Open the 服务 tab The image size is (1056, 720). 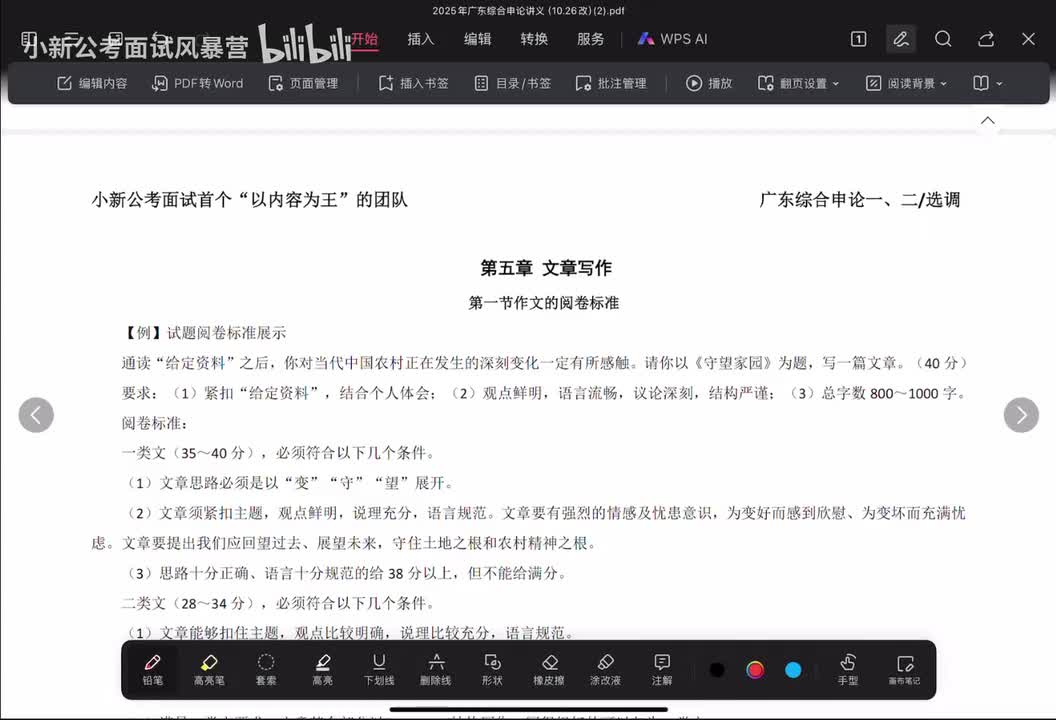(591, 39)
